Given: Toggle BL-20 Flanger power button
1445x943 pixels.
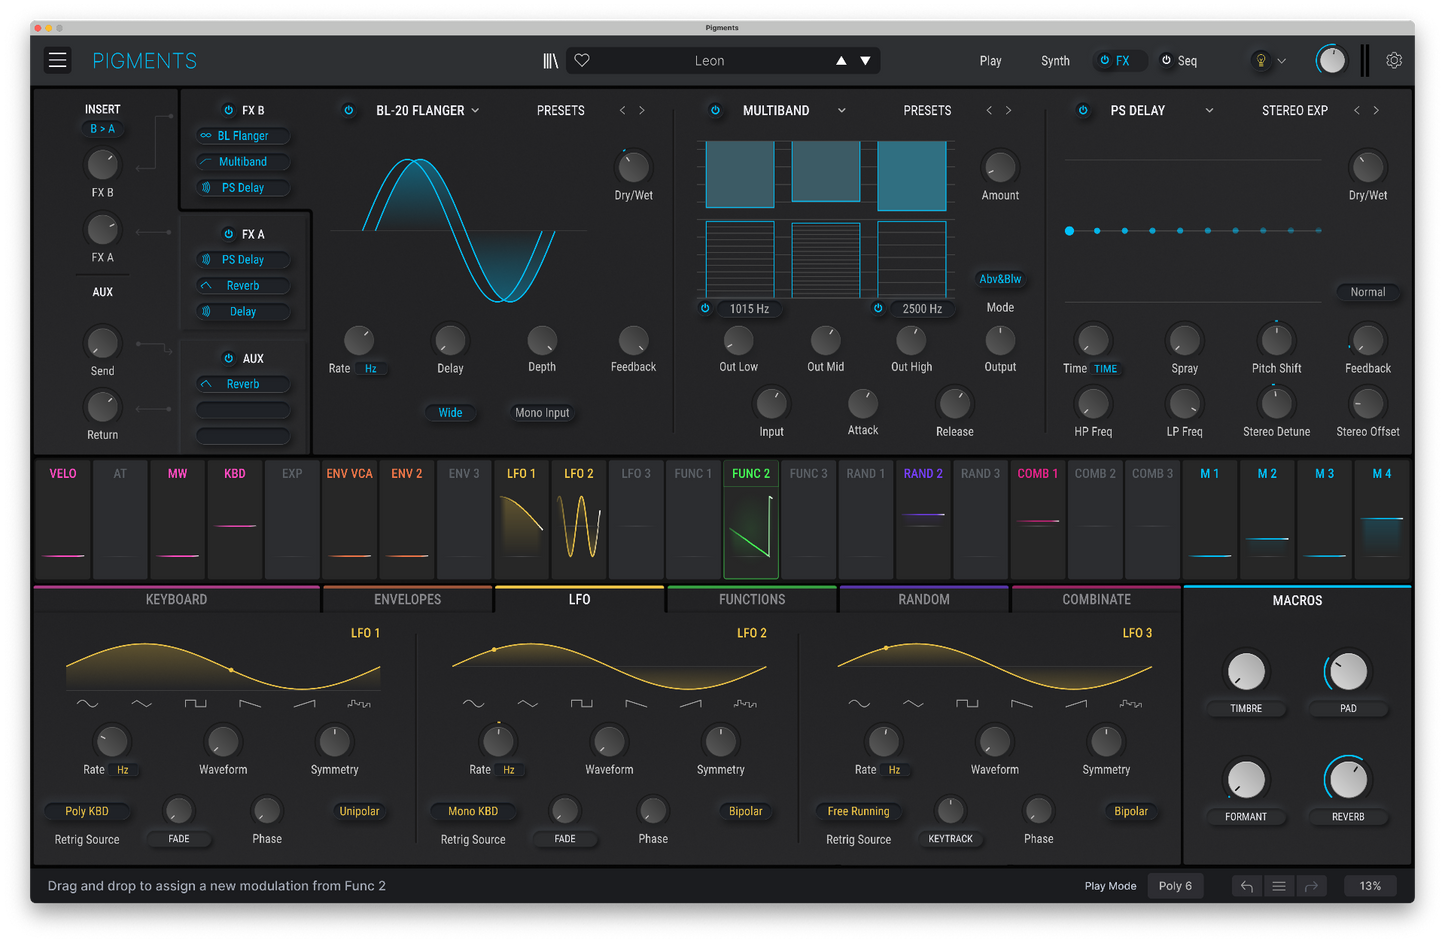Looking at the screenshot, I should click(349, 111).
